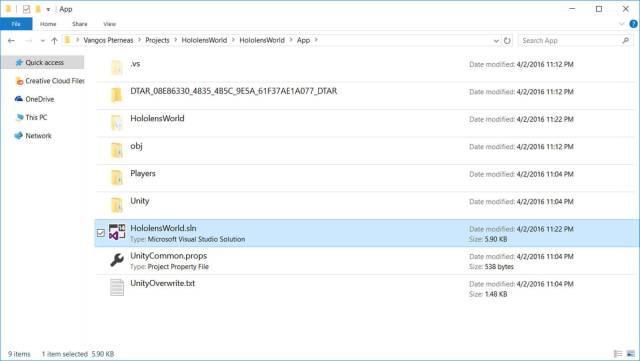Expand the address bar history dropdown
Image resolution: width=640 pixels, height=361 pixels.
click(496, 40)
